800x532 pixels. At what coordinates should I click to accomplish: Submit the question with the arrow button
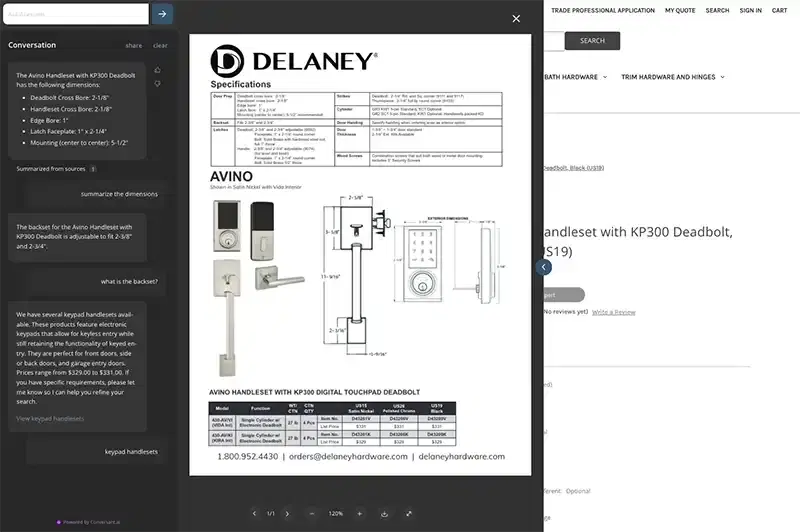coord(162,14)
